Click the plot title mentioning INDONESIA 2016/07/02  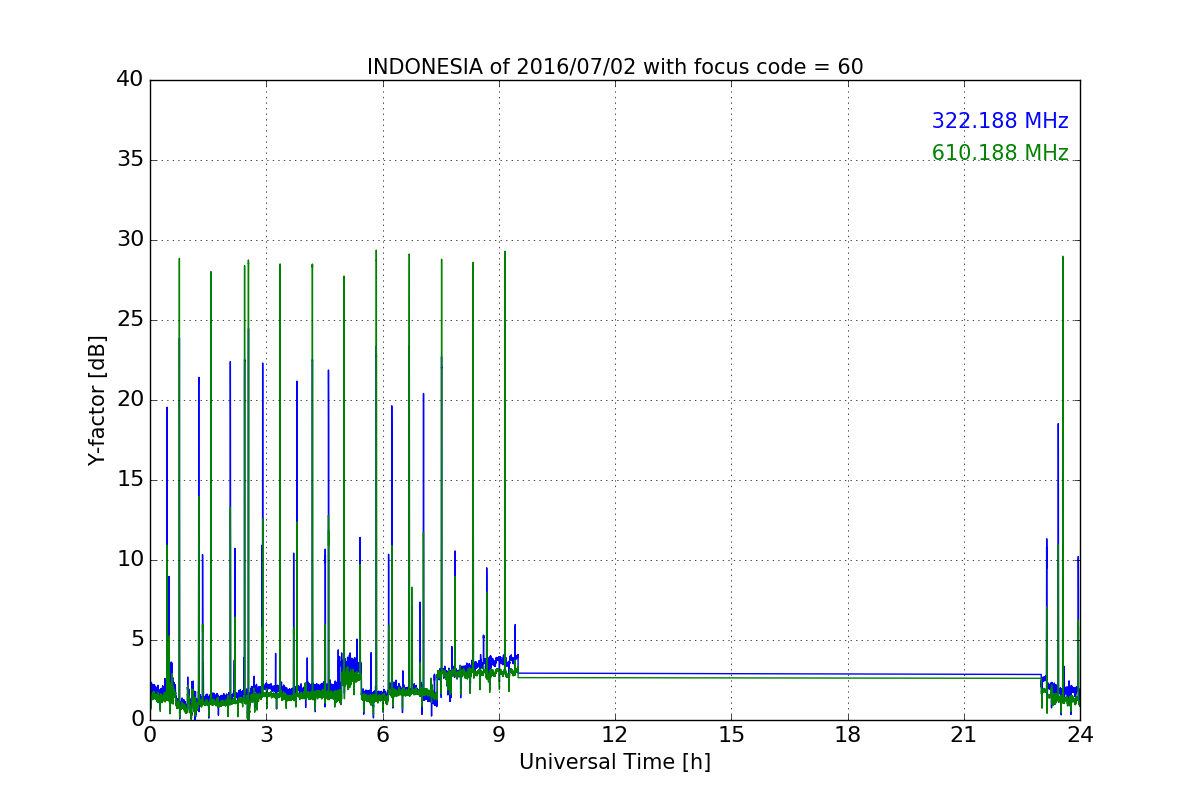[615, 67]
